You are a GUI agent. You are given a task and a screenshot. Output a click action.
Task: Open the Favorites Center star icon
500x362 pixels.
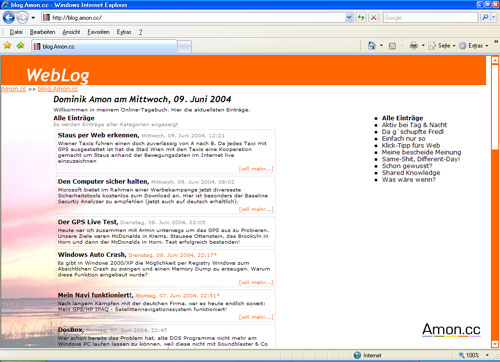coord(7,46)
